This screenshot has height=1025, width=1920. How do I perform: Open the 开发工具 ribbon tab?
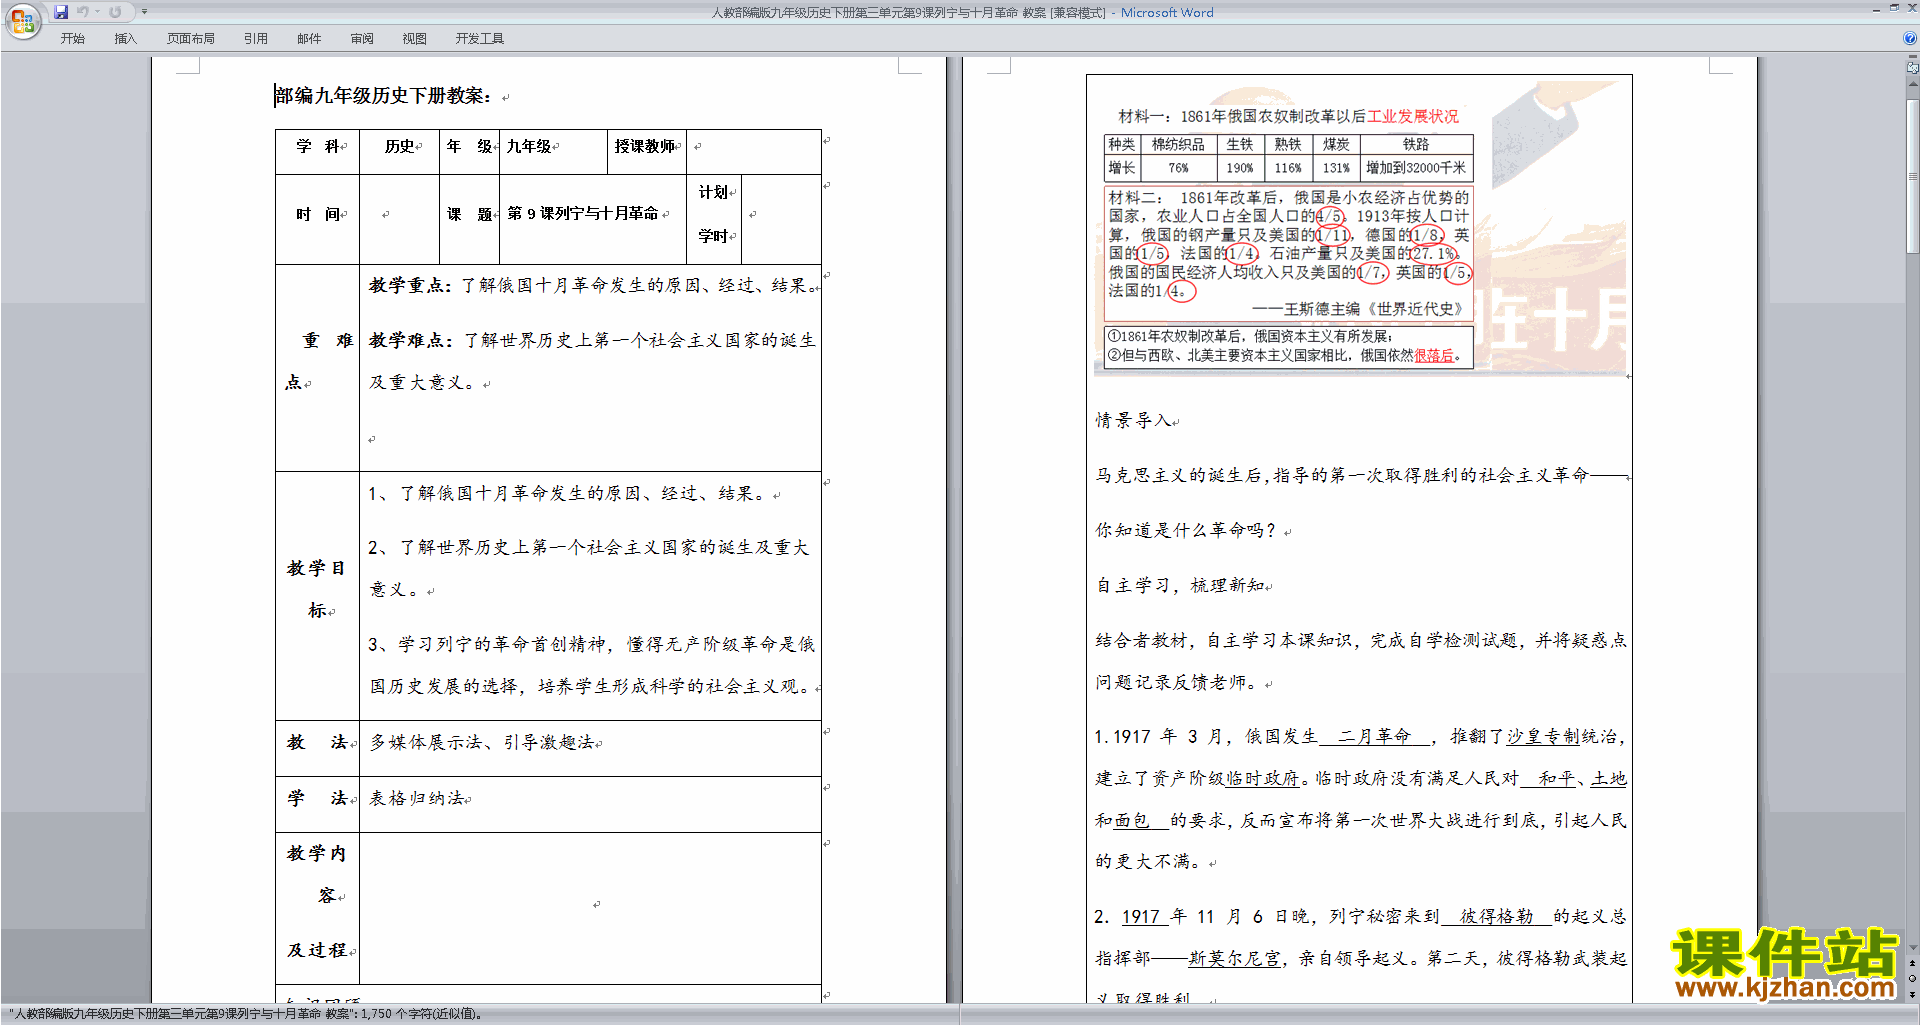pyautogui.click(x=480, y=39)
